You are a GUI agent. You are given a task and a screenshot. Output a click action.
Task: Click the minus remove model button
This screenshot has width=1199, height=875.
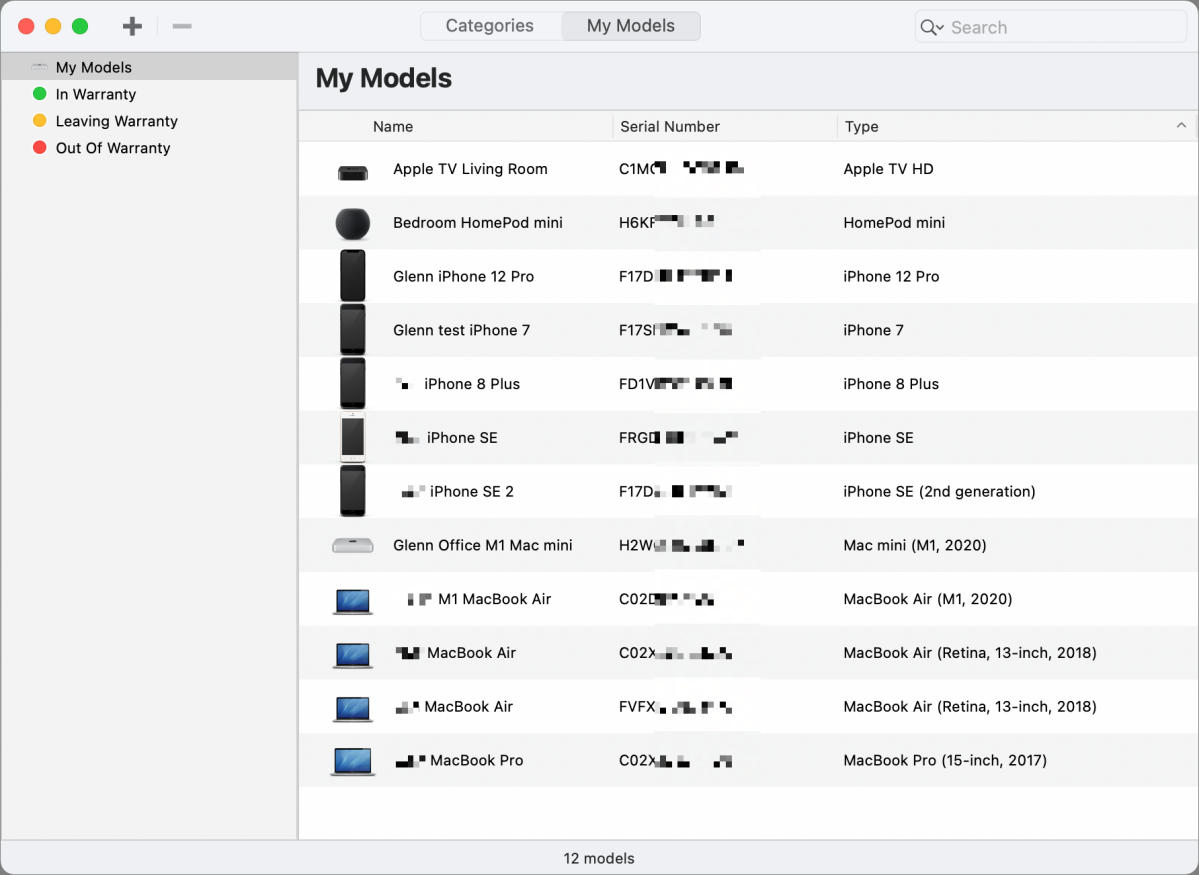tap(182, 27)
